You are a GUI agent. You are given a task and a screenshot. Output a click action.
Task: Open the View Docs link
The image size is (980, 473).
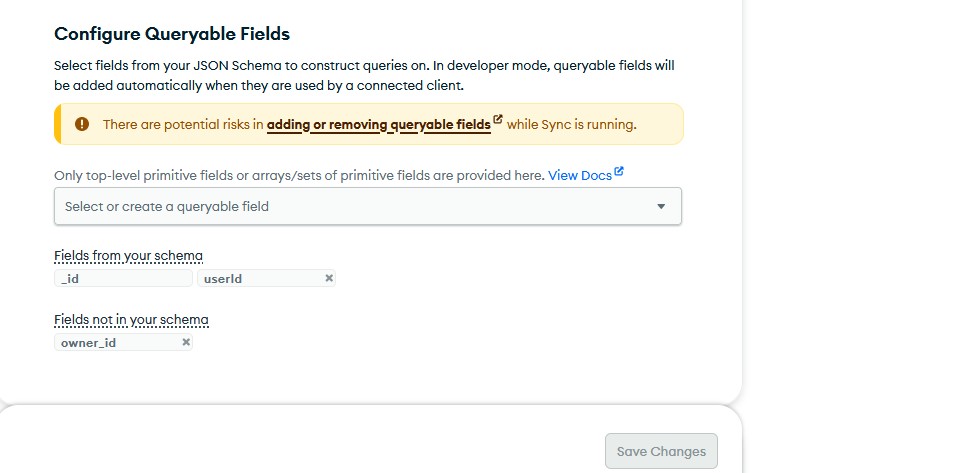(579, 175)
